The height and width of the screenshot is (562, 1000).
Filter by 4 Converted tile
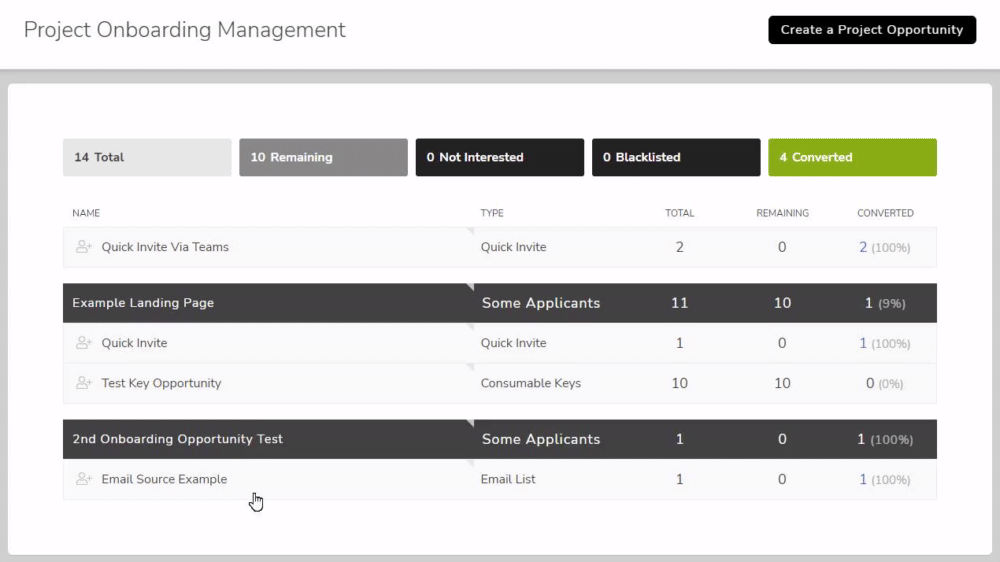click(852, 158)
